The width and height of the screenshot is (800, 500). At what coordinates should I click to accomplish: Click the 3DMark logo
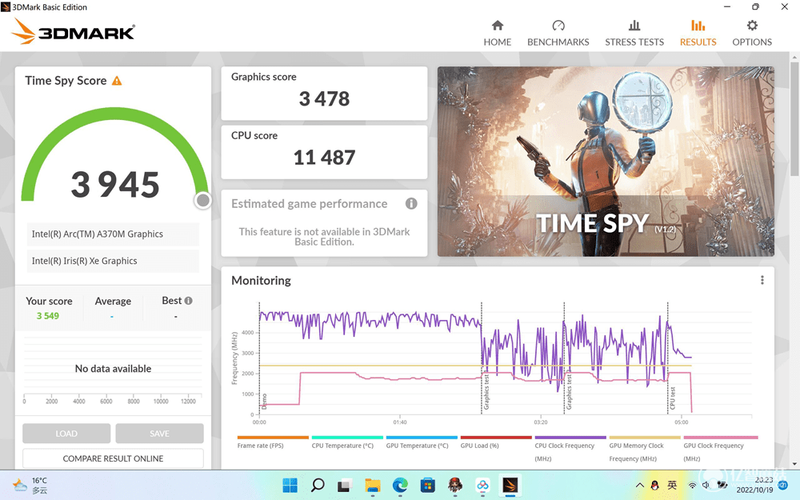(x=73, y=32)
